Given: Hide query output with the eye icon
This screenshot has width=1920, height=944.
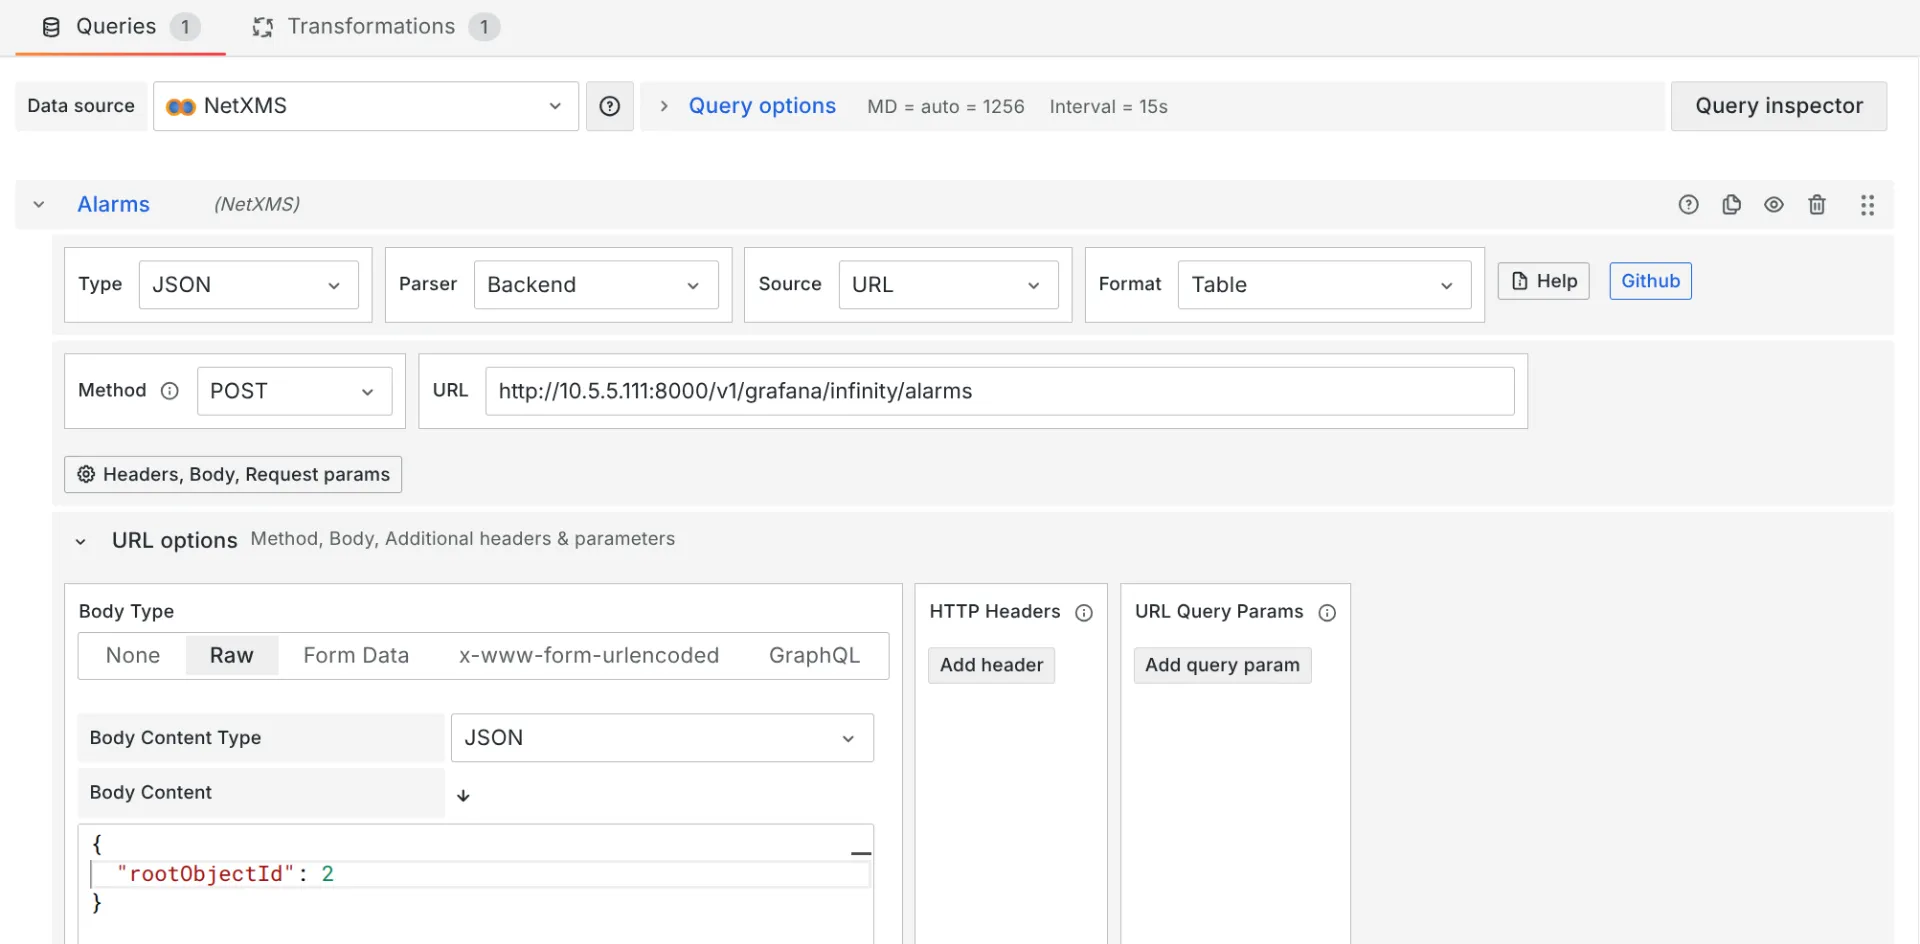Looking at the screenshot, I should tap(1775, 204).
